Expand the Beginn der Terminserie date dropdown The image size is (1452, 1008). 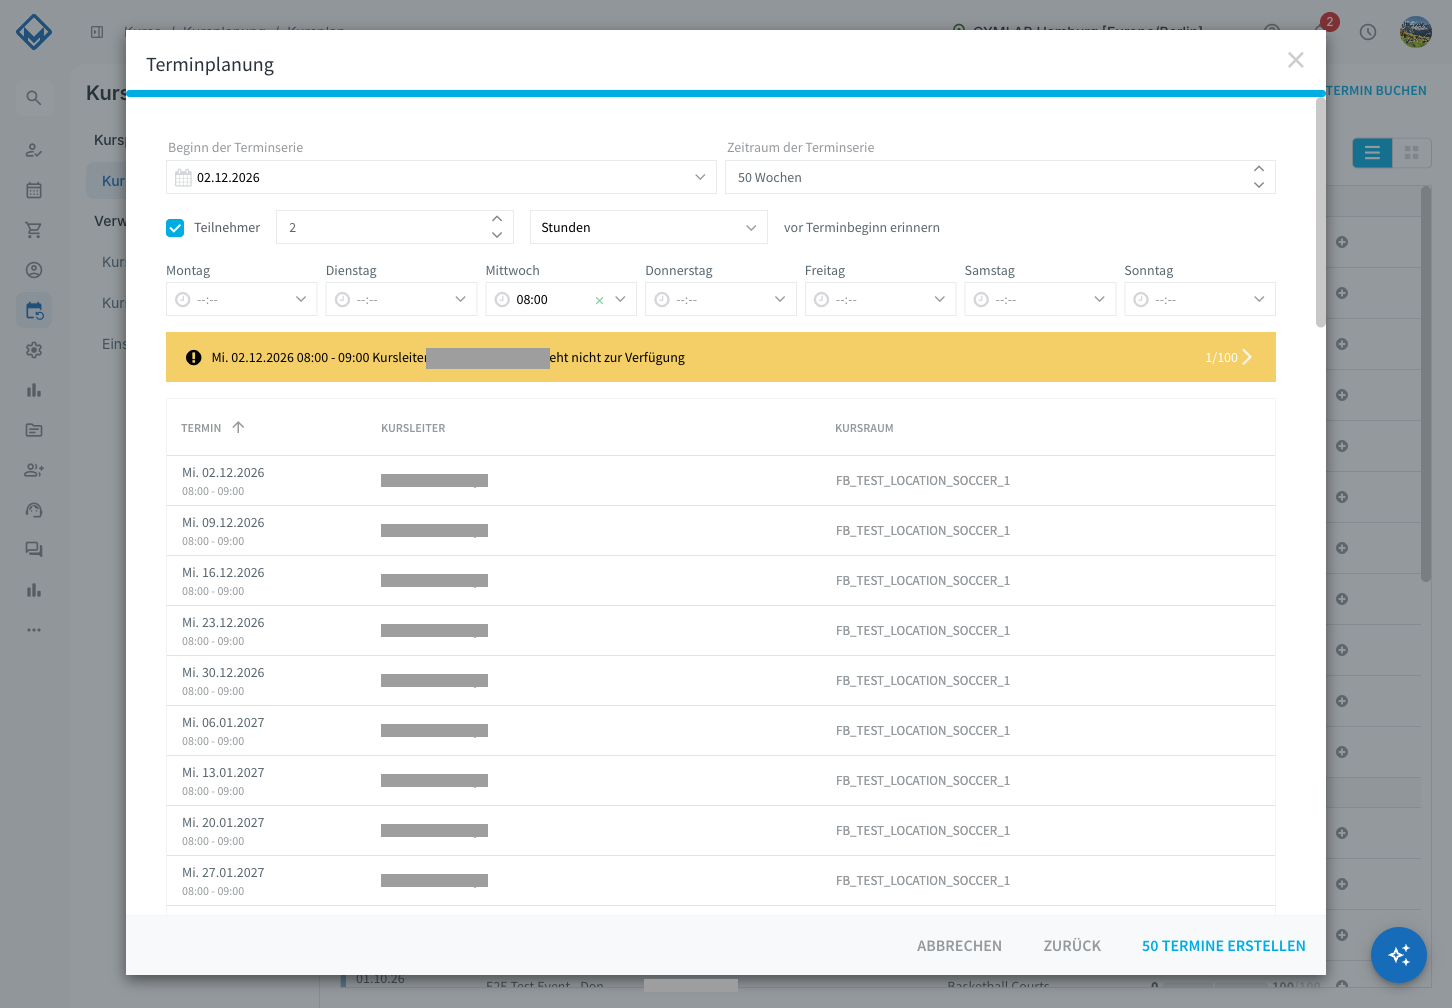(700, 177)
